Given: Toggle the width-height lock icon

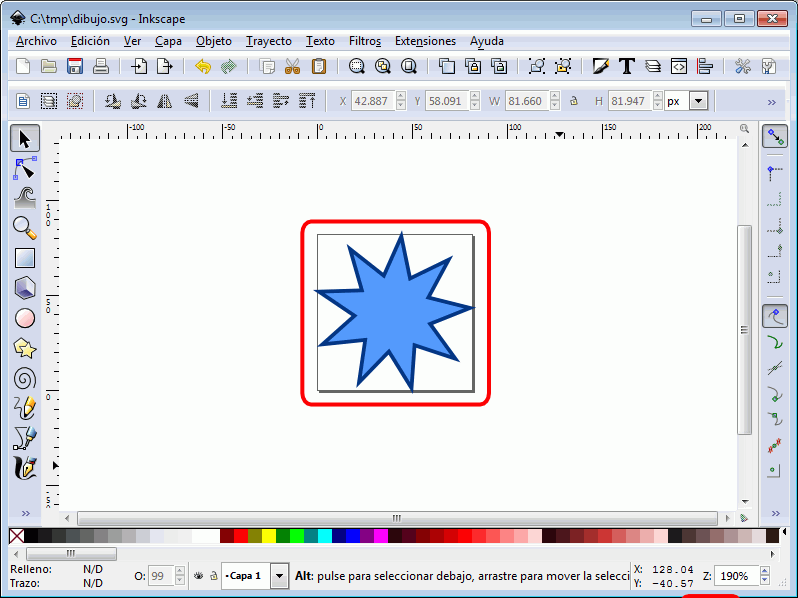Looking at the screenshot, I should click(573, 101).
